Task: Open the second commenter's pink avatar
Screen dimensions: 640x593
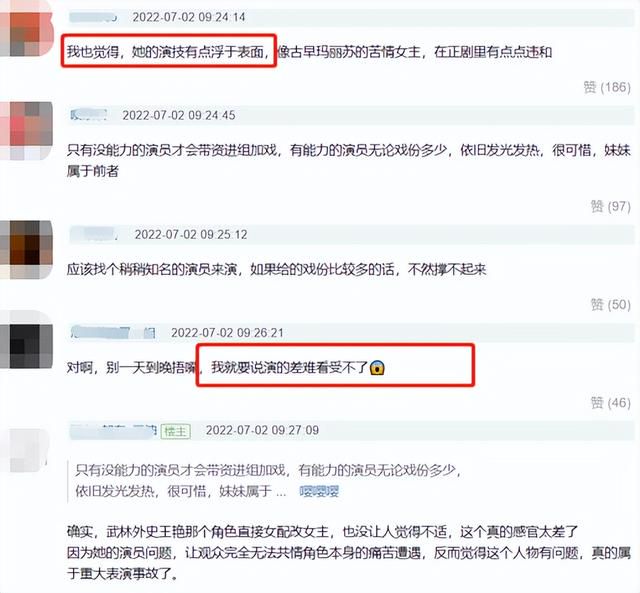Action: point(27,130)
